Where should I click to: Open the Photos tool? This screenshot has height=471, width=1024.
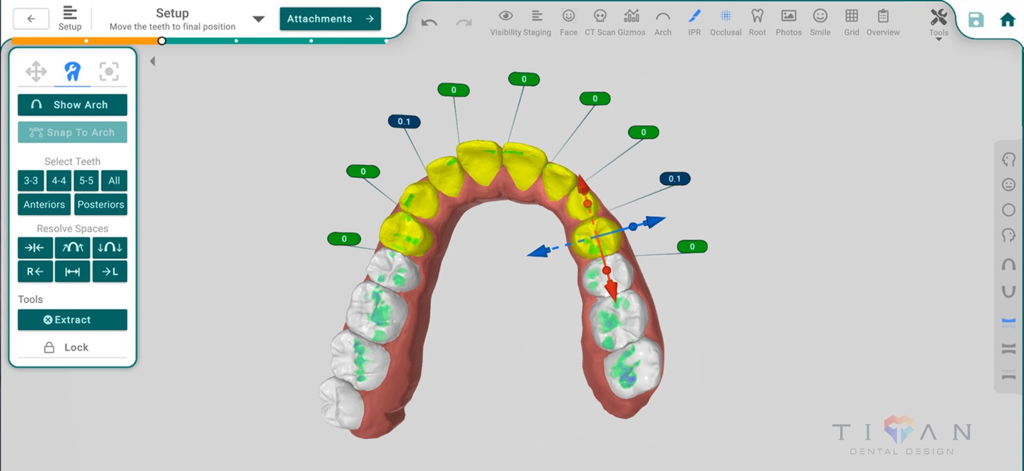pos(789,22)
